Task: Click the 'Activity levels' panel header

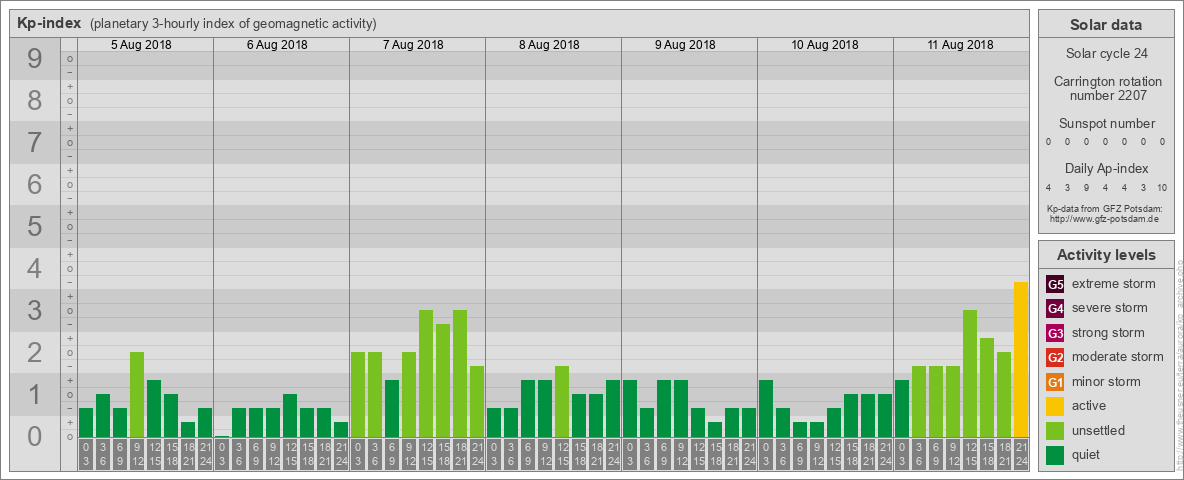Action: click(1106, 255)
